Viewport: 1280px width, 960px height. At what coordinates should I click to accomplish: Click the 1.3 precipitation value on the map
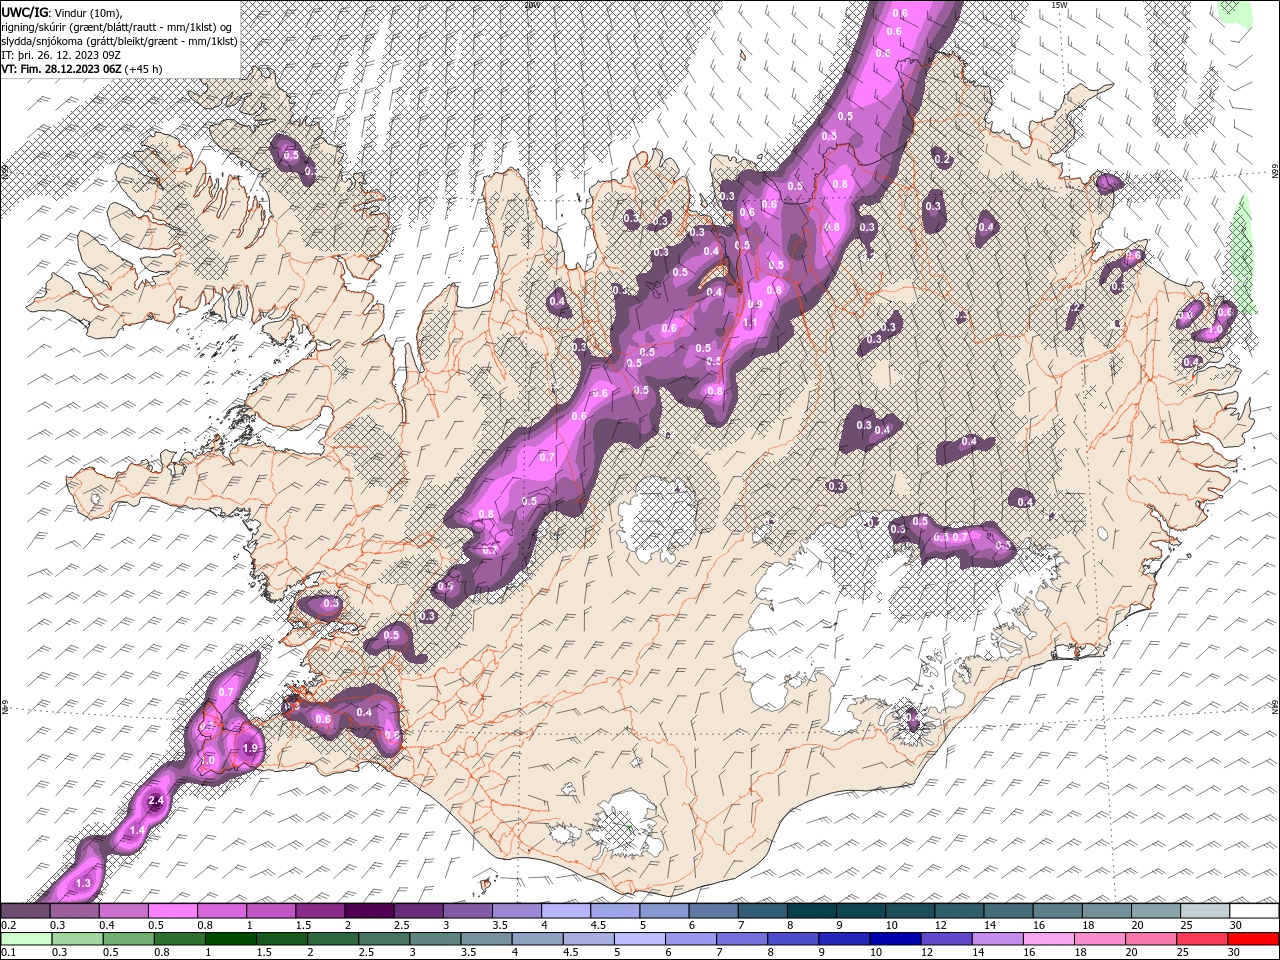tap(83, 884)
